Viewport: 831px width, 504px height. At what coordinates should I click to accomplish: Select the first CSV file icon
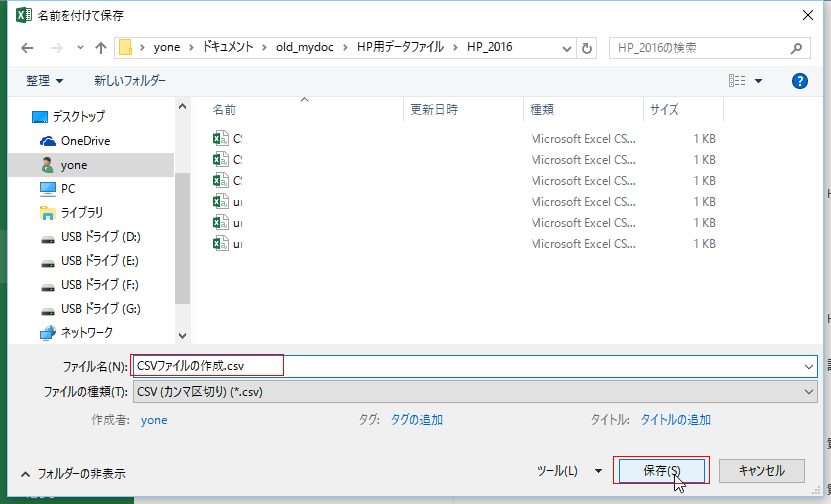tap(220, 138)
